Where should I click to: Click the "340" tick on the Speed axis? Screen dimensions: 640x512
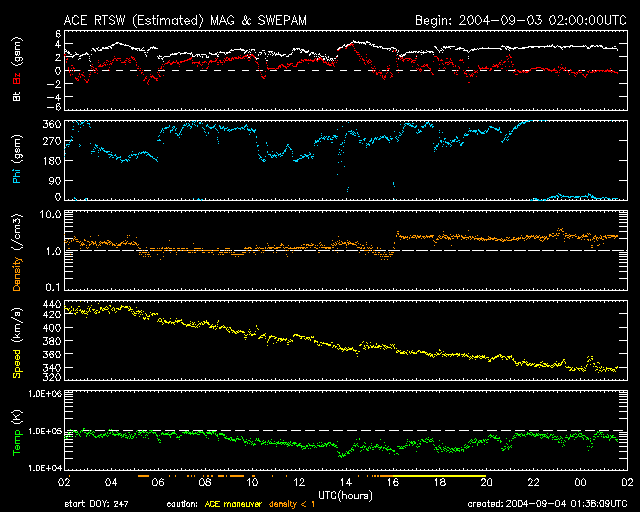click(52, 367)
